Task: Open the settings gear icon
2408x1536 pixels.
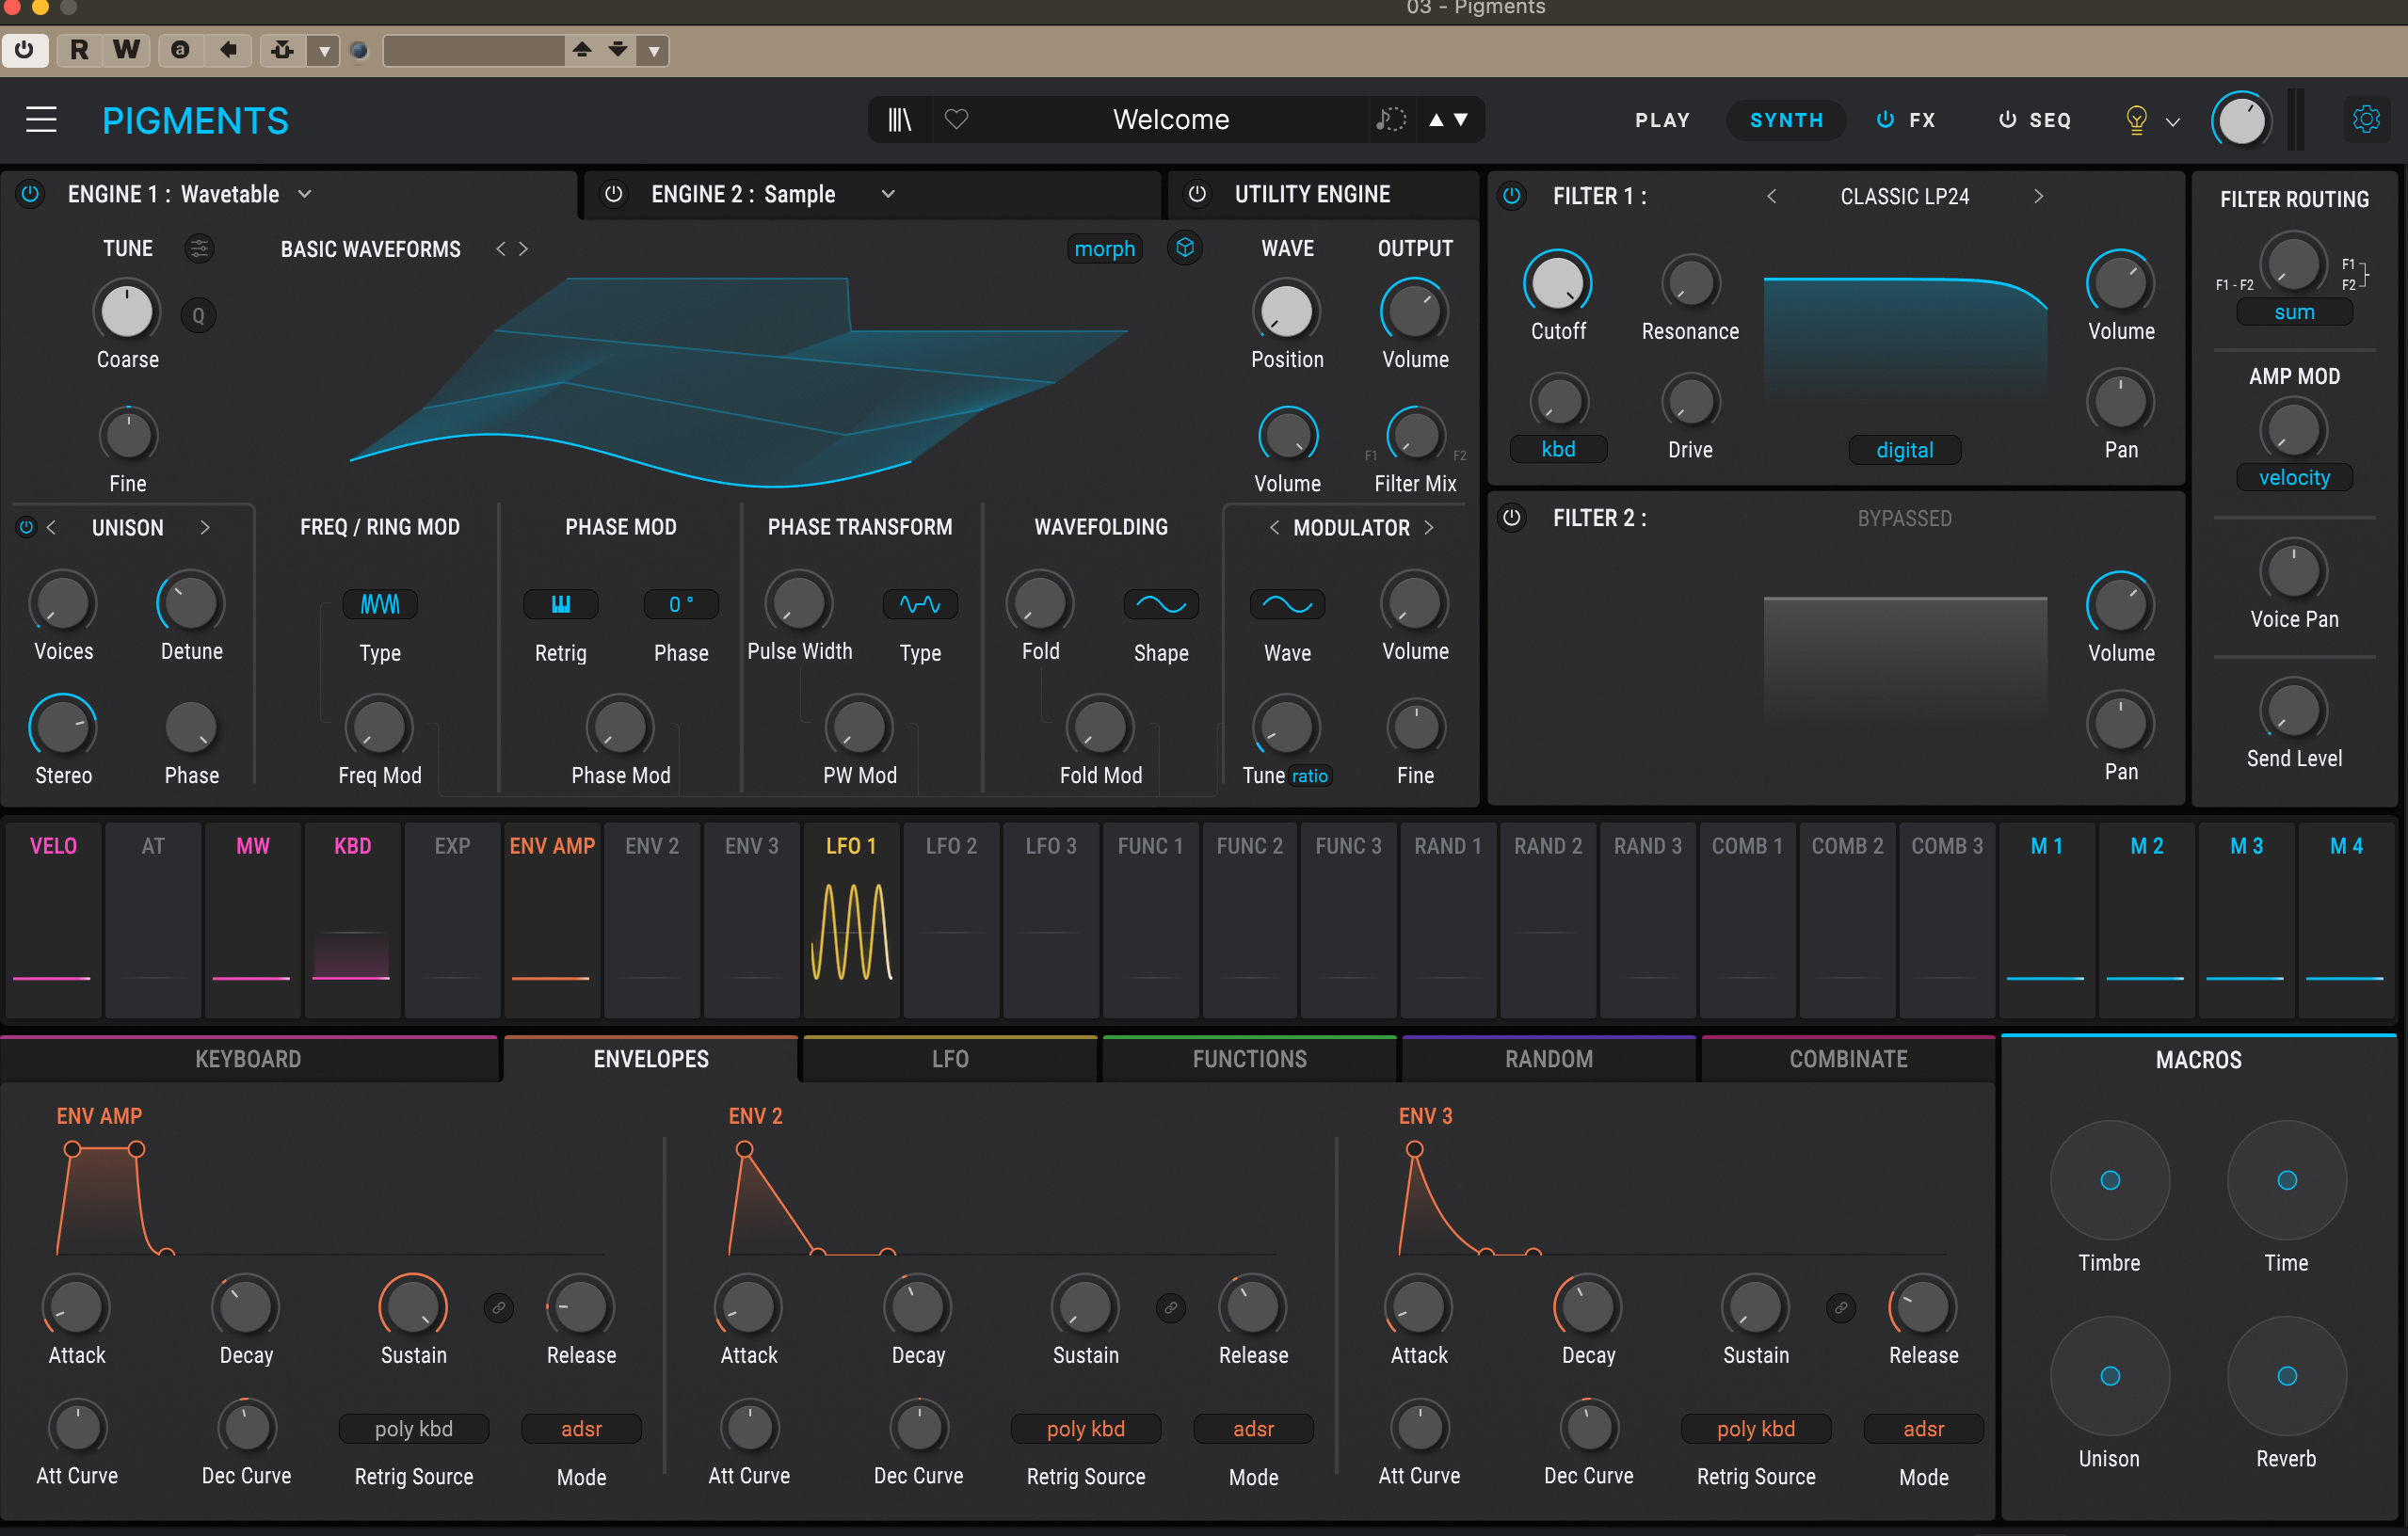Action: pos(2366,120)
